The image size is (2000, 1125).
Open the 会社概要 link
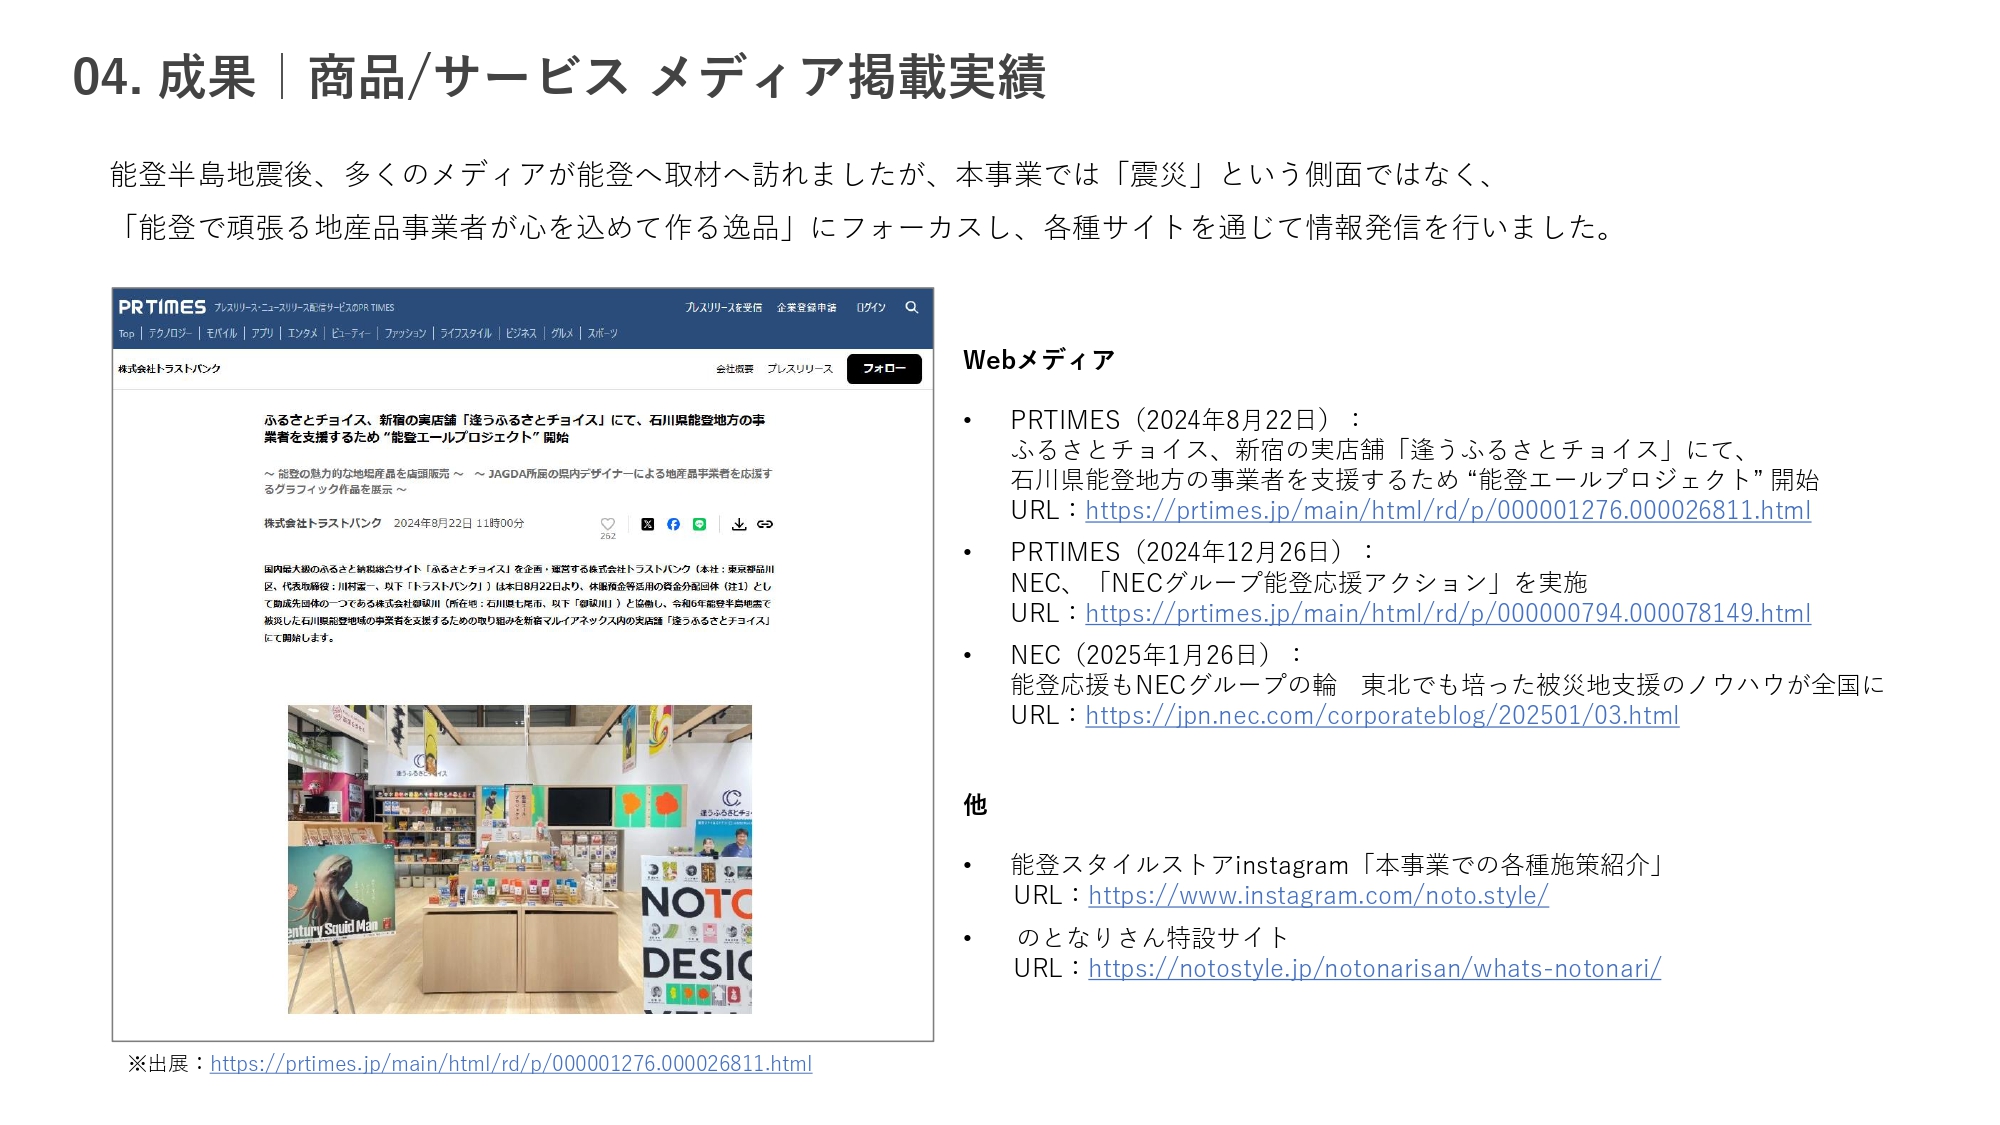(x=734, y=369)
